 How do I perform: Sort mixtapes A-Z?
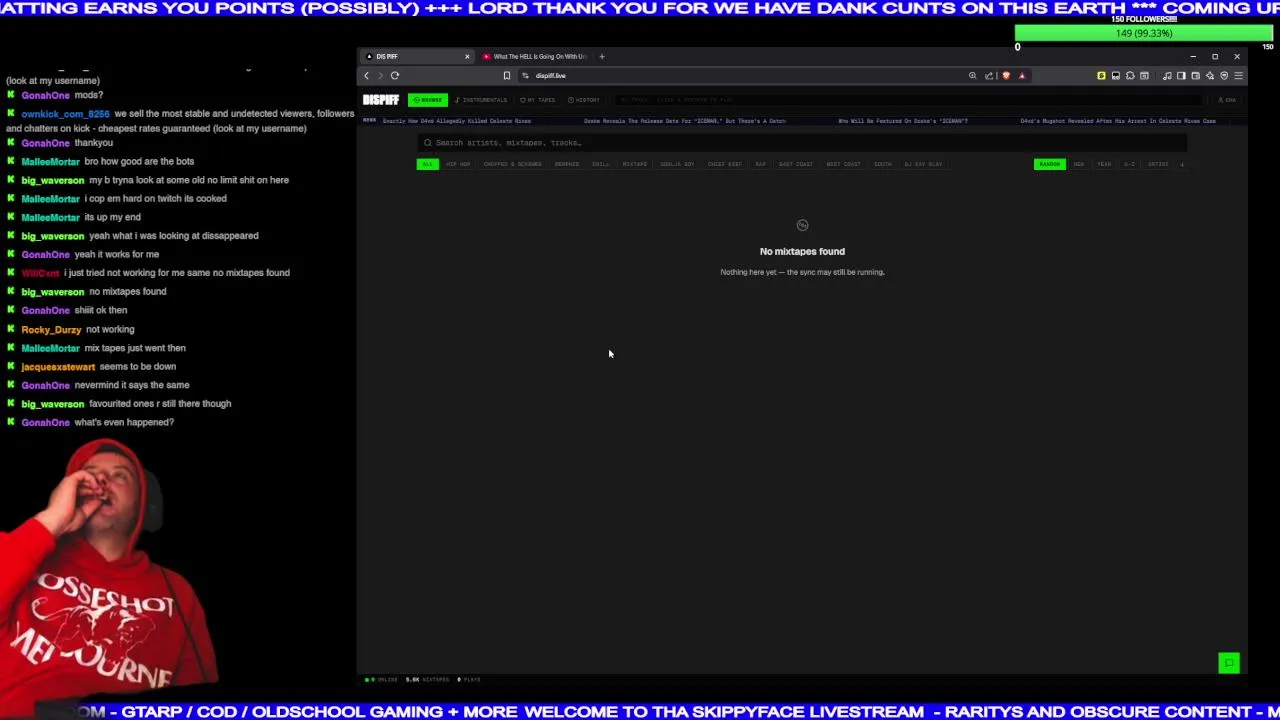click(1129, 164)
